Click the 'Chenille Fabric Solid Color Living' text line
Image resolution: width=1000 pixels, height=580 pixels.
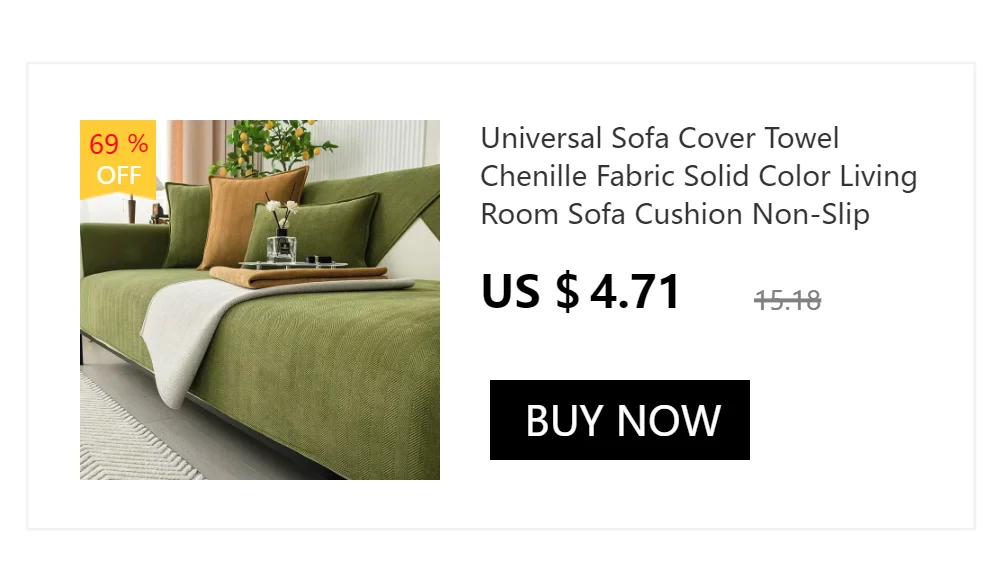pos(698,176)
